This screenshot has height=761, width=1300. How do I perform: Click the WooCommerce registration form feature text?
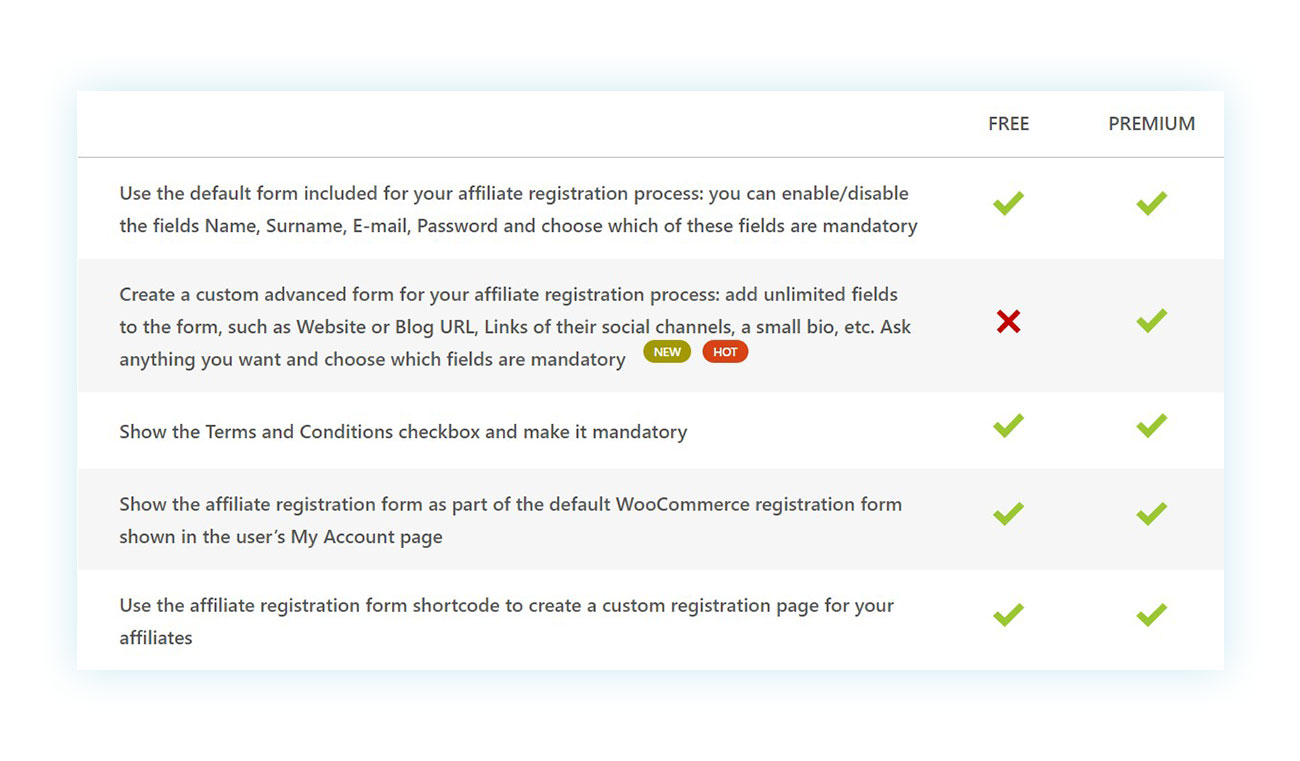[x=510, y=520]
